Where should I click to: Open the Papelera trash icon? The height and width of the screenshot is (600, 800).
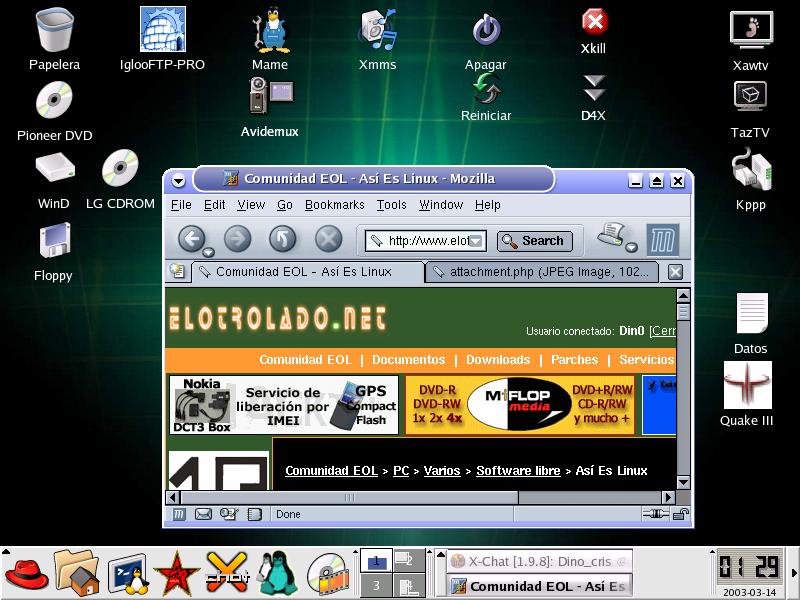55,31
